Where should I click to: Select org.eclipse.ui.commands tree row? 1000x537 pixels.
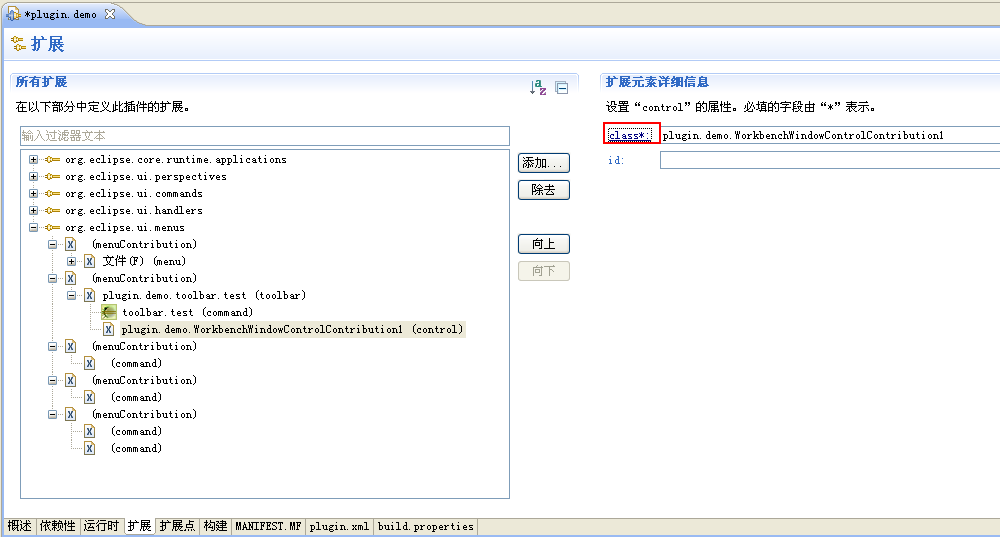(133, 194)
